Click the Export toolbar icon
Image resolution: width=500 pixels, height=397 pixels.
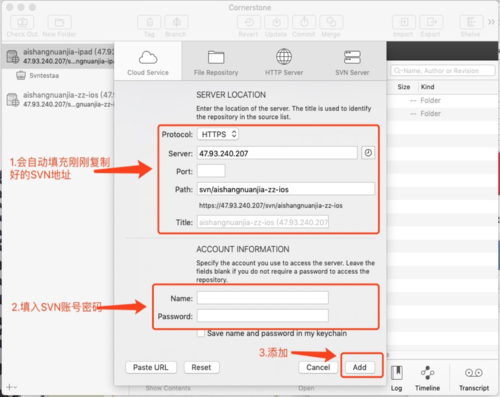431,22
